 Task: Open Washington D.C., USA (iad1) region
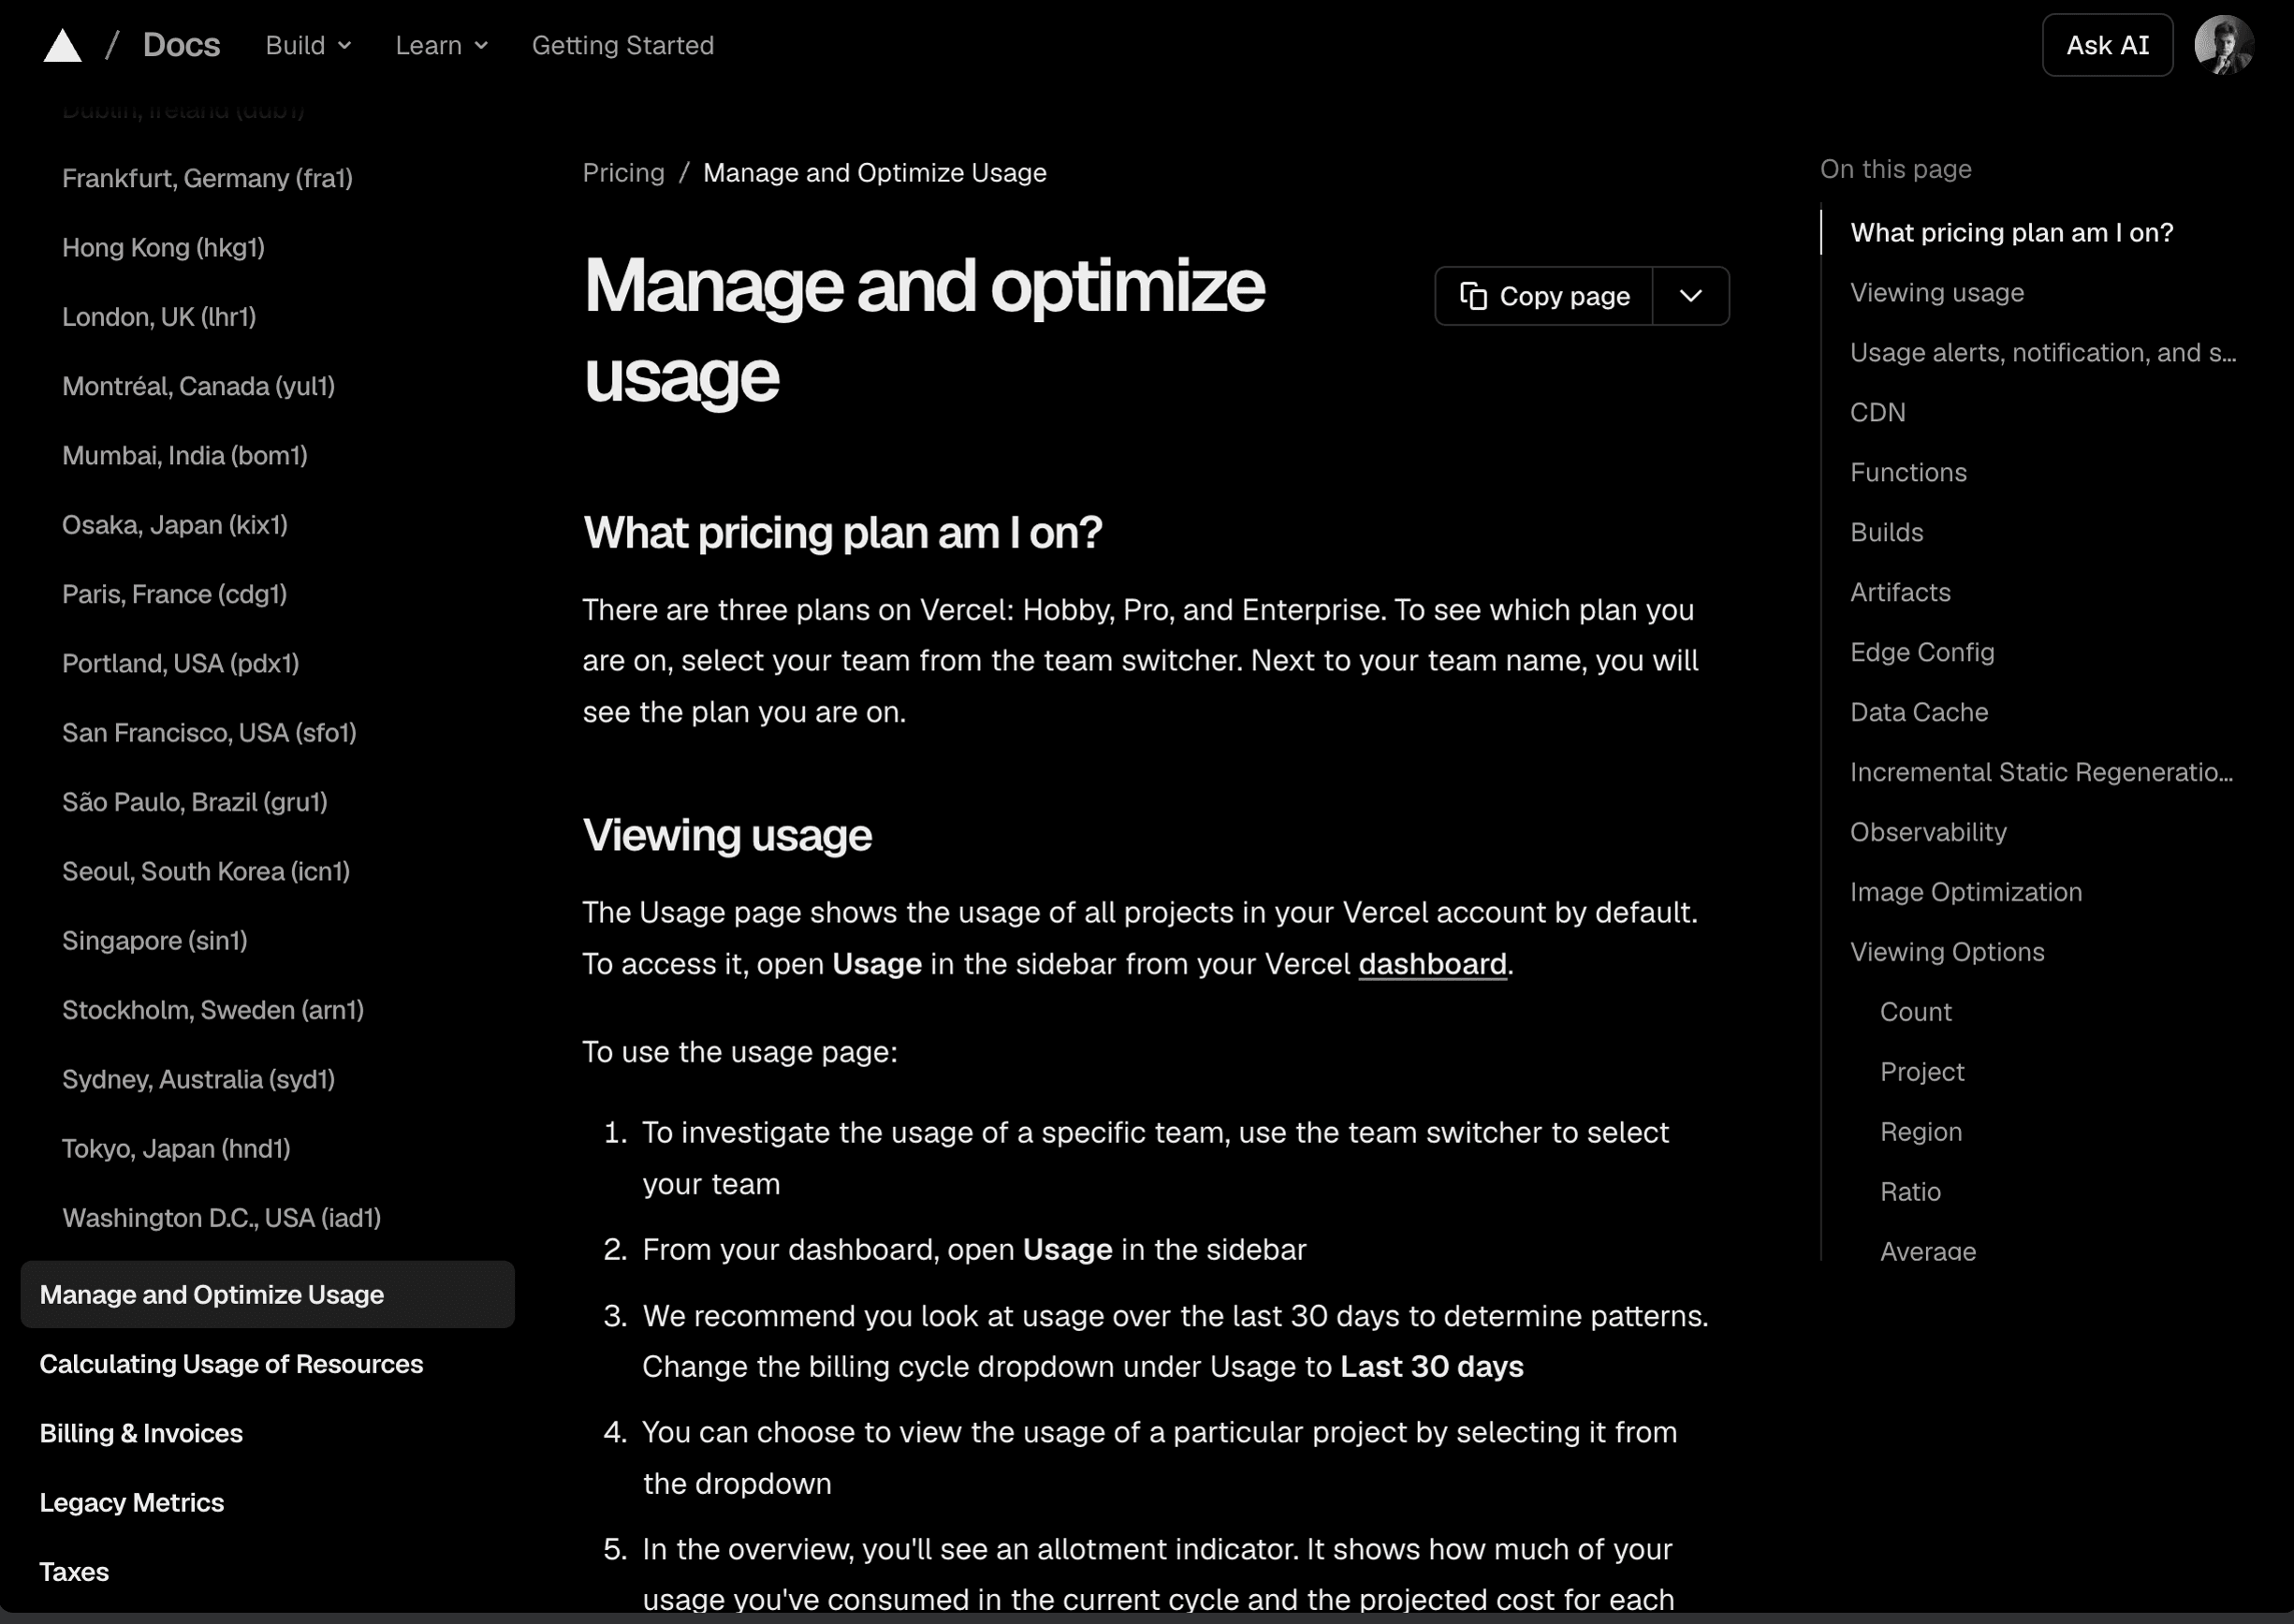pyautogui.click(x=221, y=1218)
